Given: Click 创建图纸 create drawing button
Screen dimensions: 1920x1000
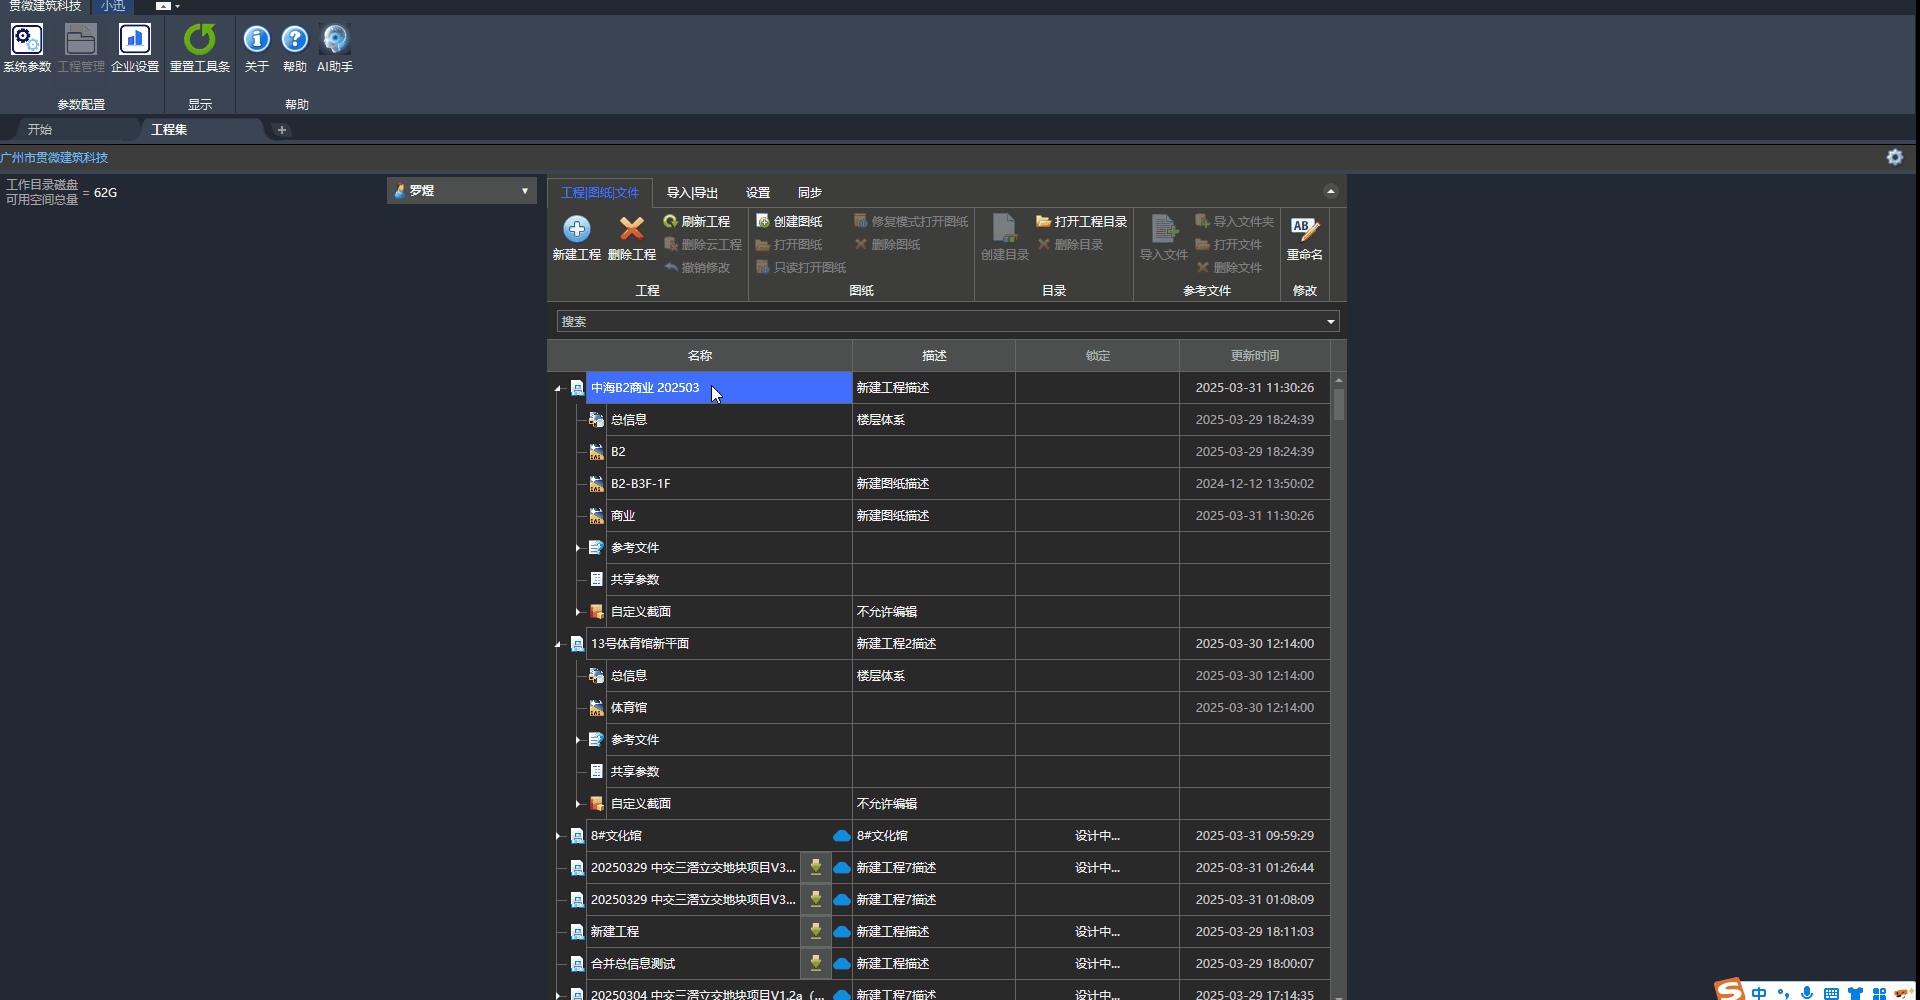Looking at the screenshot, I should click(790, 221).
